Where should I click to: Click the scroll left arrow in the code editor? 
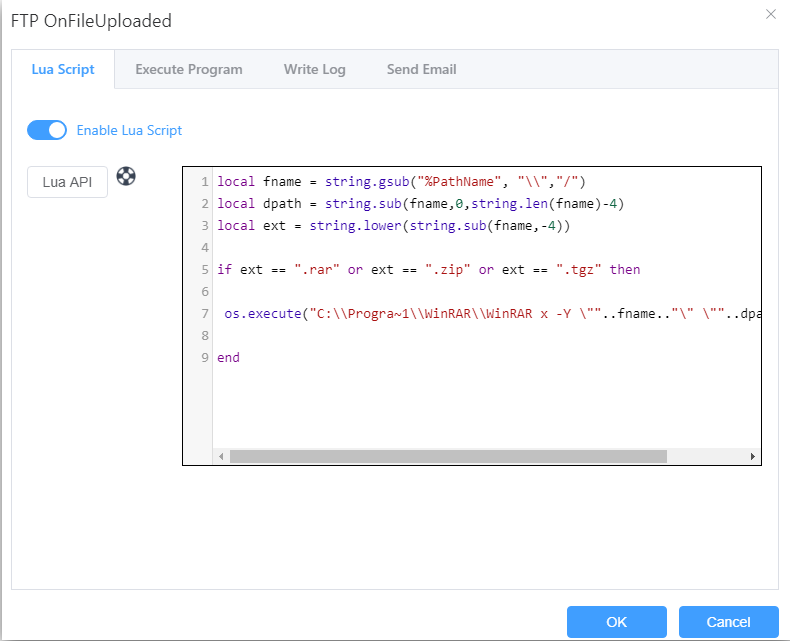tap(221, 457)
